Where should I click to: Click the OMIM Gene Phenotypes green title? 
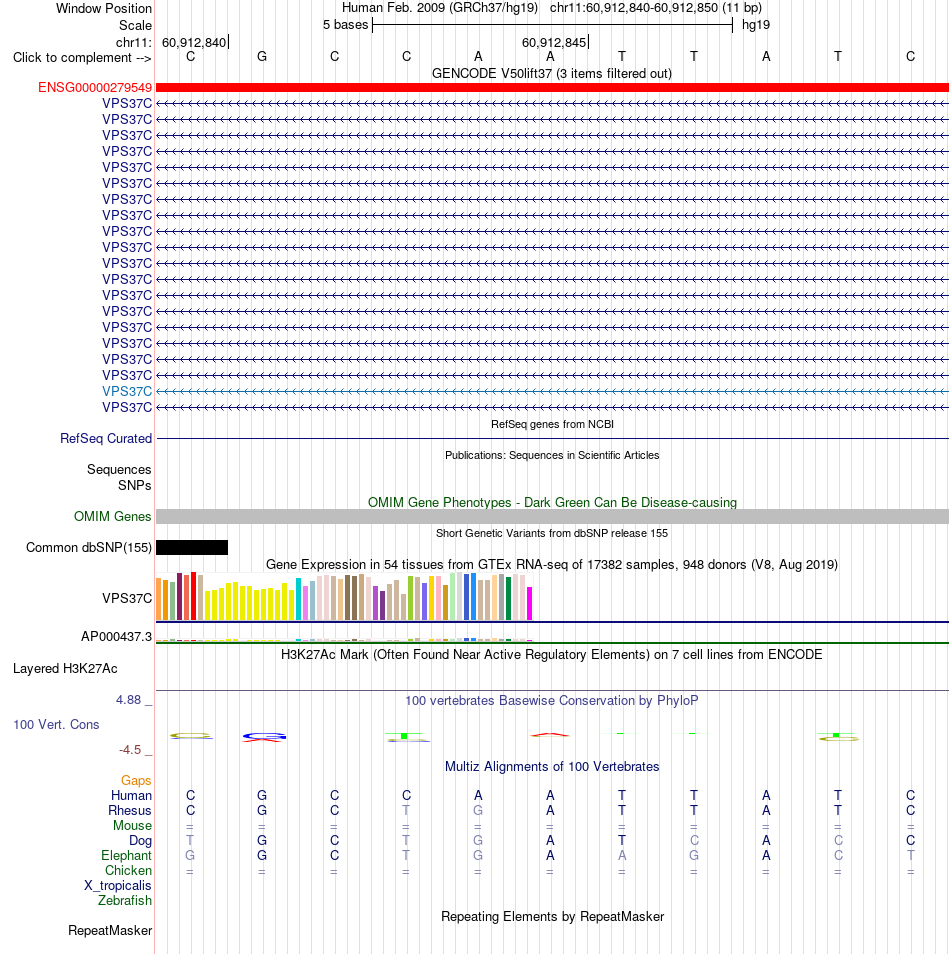point(552,503)
